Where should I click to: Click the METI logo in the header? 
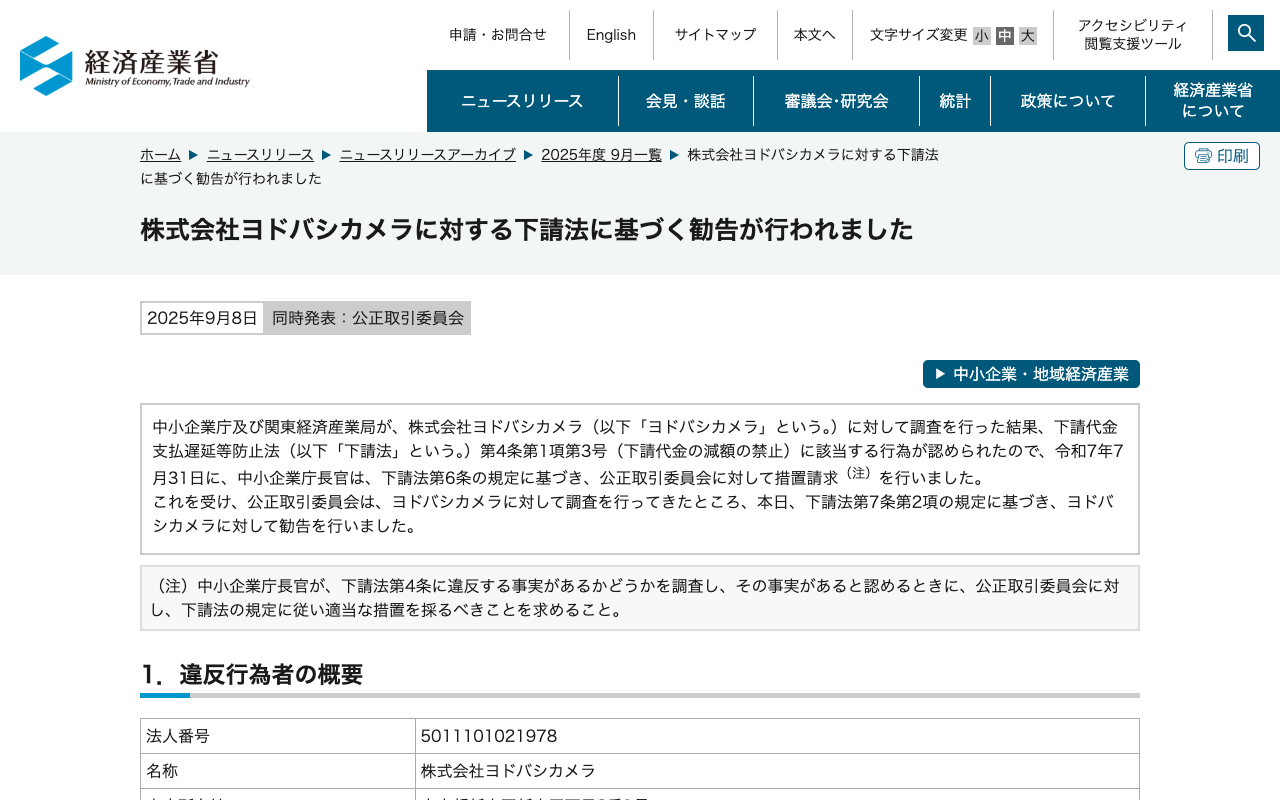tap(135, 66)
